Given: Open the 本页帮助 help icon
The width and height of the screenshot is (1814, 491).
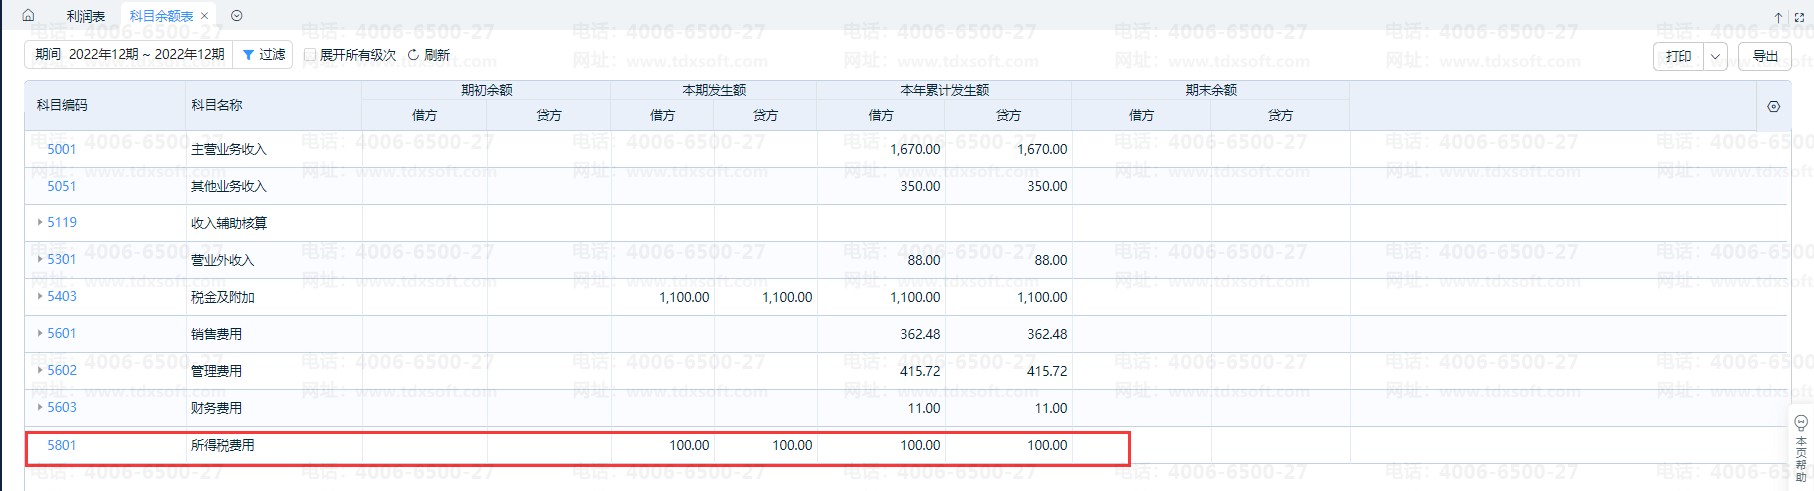Looking at the screenshot, I should 1801,448.
